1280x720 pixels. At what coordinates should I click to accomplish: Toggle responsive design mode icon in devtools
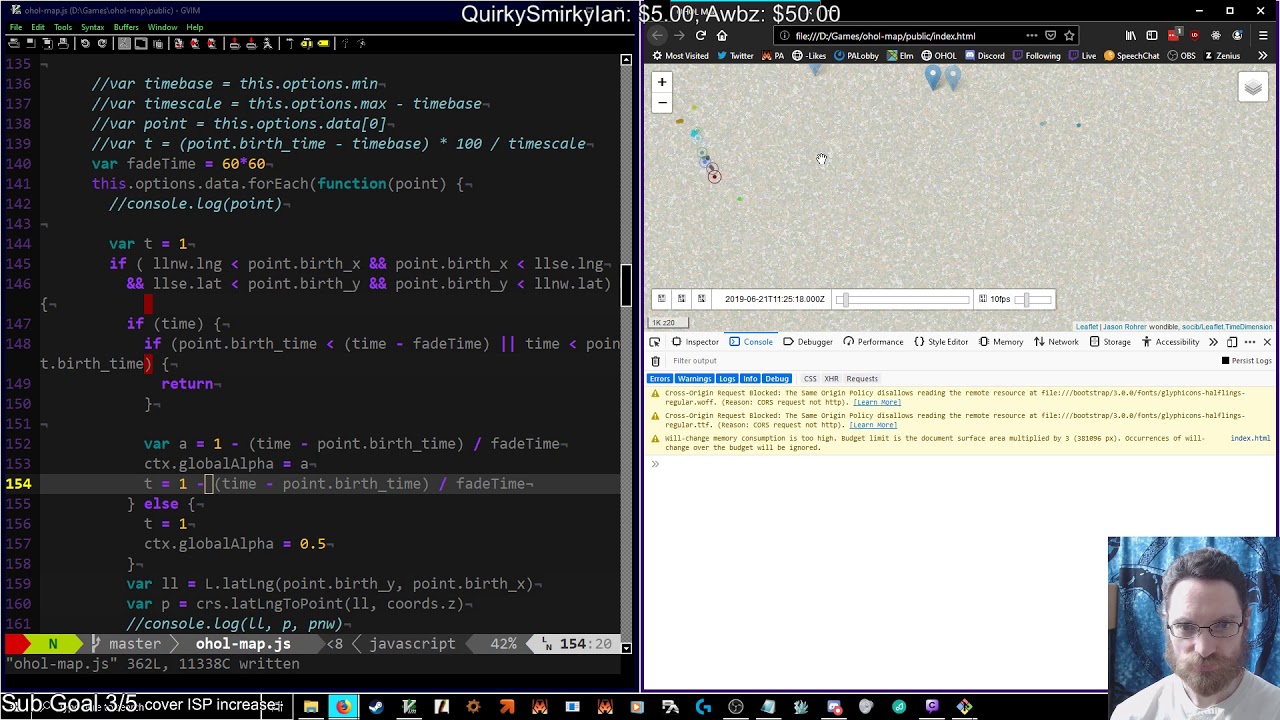1232,342
